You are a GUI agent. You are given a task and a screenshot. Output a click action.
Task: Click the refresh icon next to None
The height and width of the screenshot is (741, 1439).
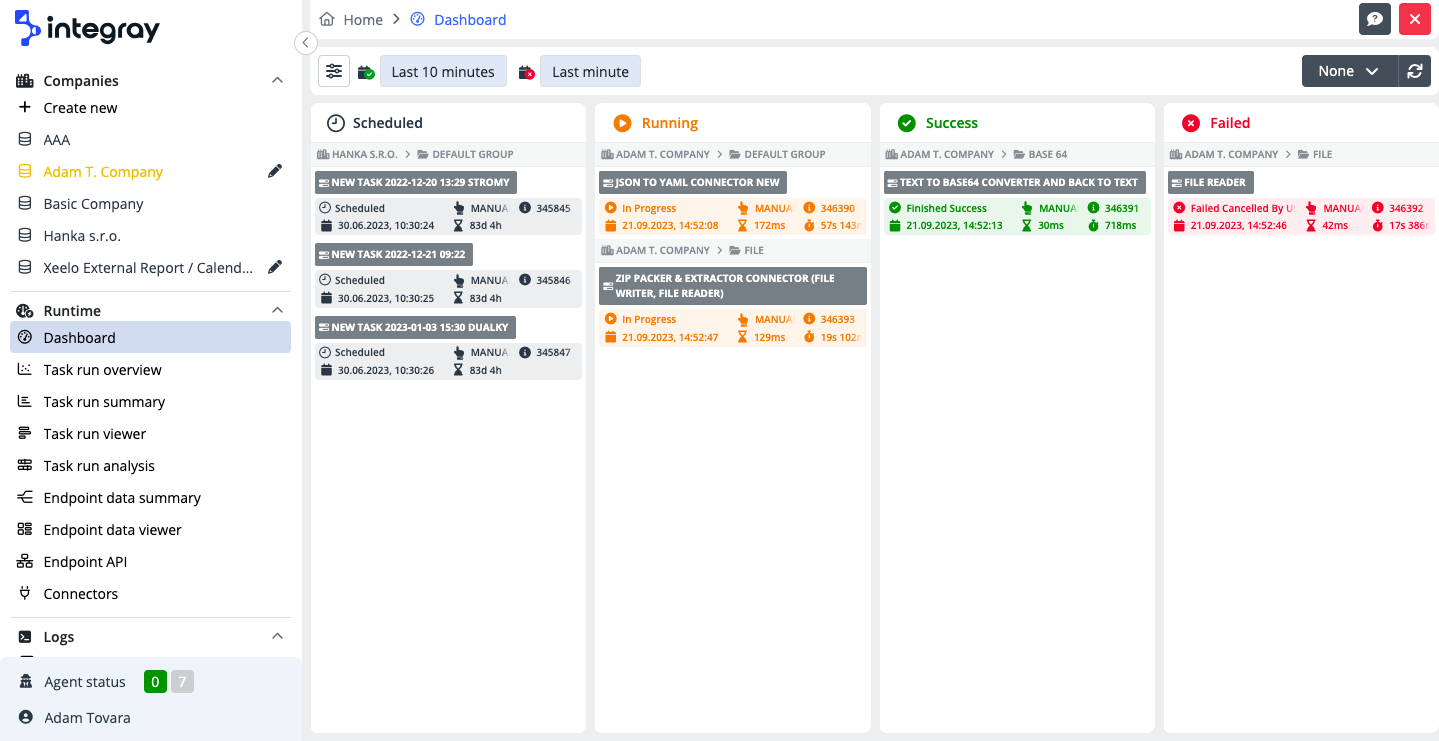[1414, 71]
